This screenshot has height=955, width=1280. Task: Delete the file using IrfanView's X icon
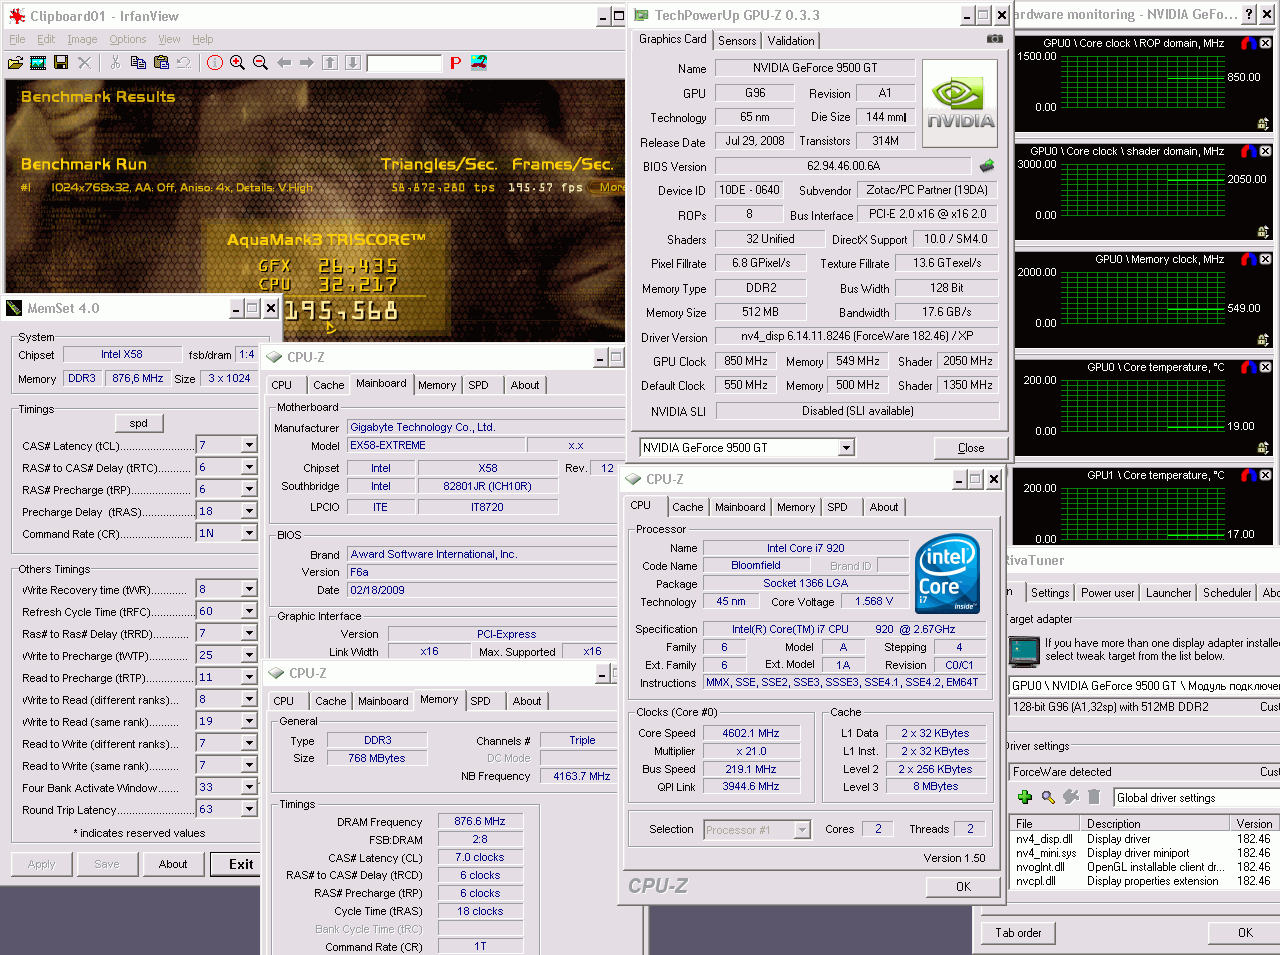pyautogui.click(x=84, y=62)
